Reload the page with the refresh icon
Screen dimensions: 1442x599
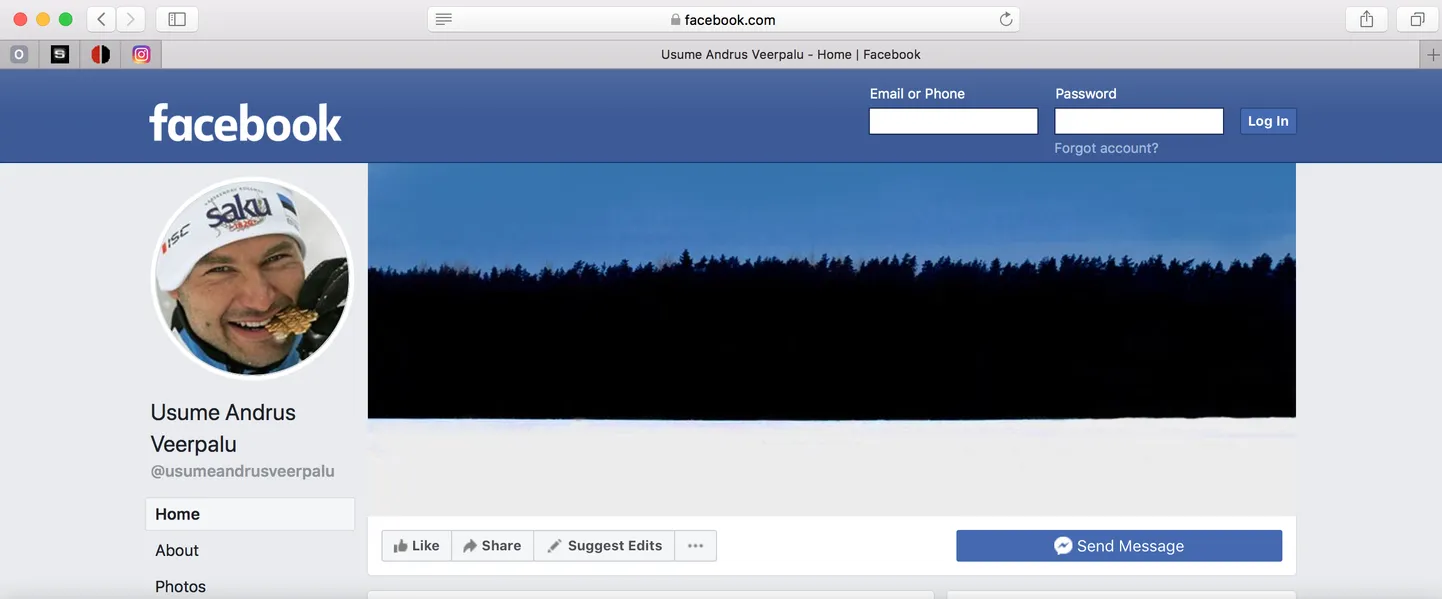click(1006, 19)
